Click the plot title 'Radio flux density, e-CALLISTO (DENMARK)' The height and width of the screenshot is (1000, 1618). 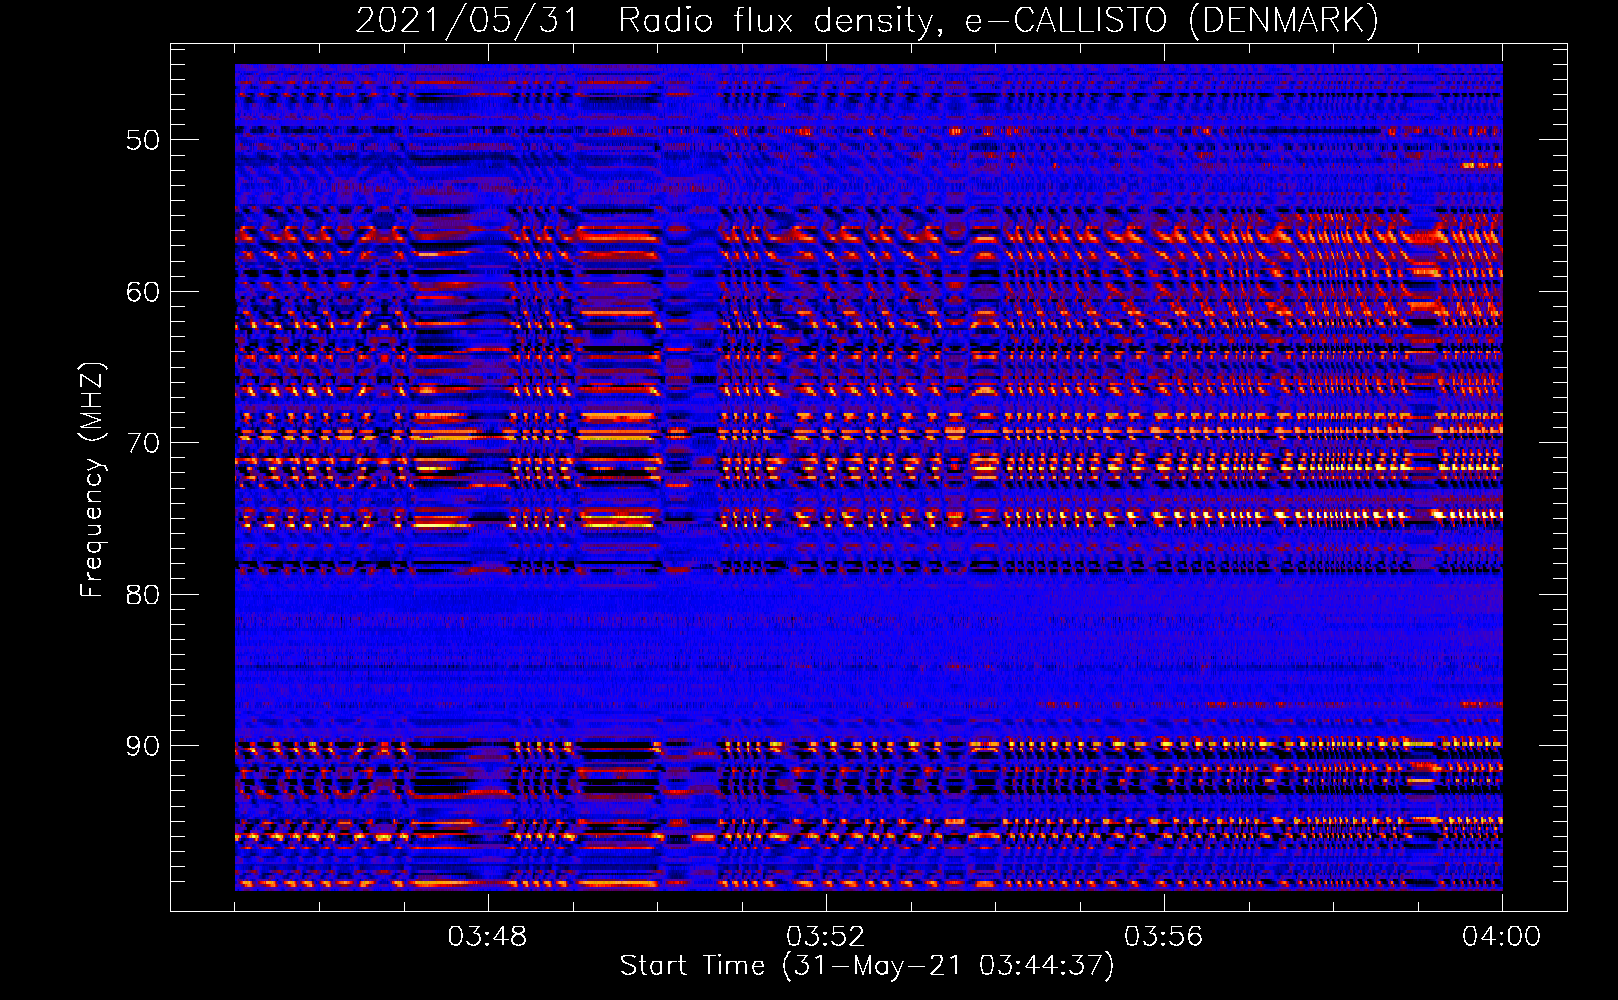[998, 21]
